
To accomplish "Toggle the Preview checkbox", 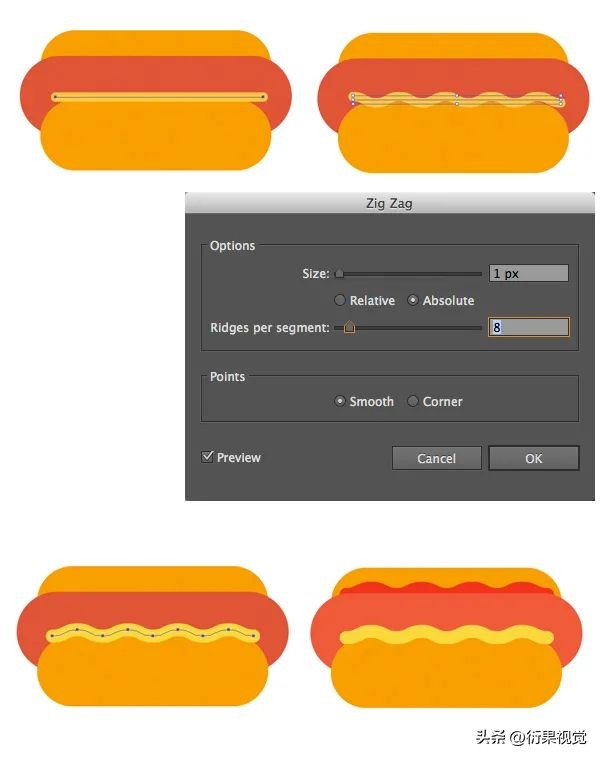I will (207, 457).
